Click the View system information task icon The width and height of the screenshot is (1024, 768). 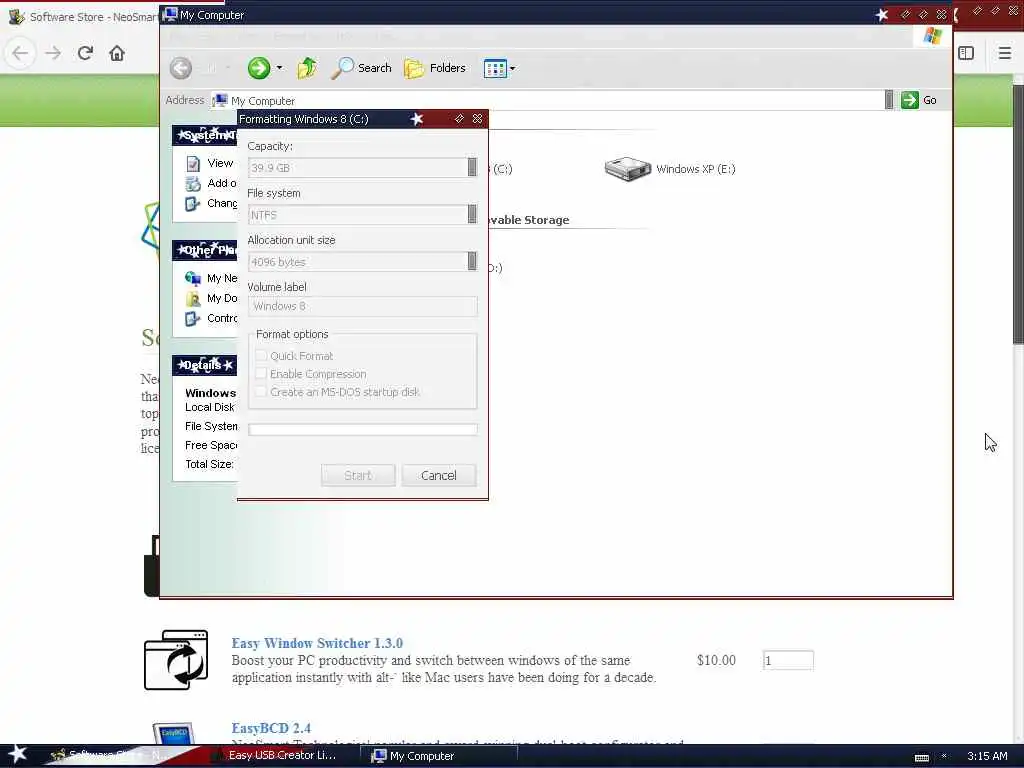point(193,163)
